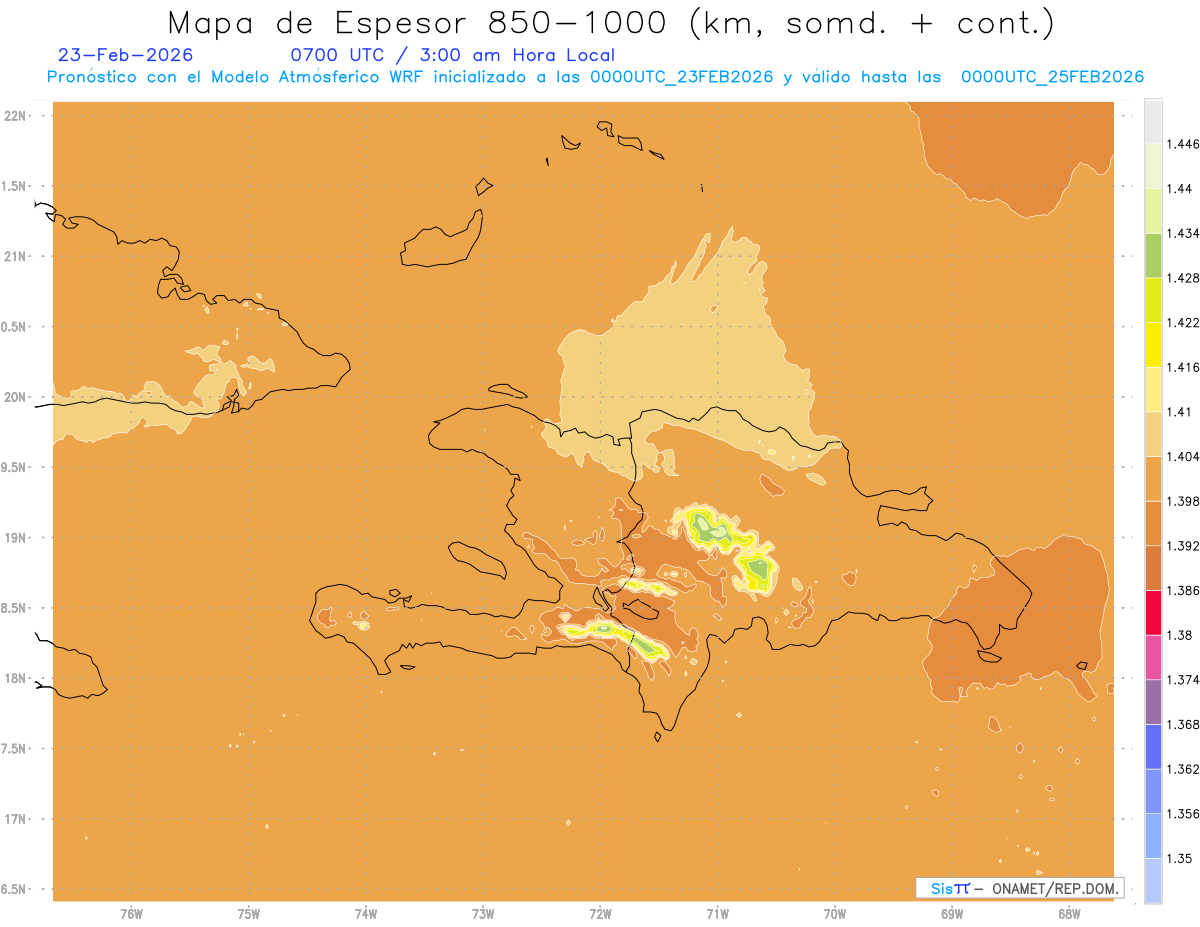Pick the light gray swatch above 1.446
1200x927 pixels.
pos(1153,121)
